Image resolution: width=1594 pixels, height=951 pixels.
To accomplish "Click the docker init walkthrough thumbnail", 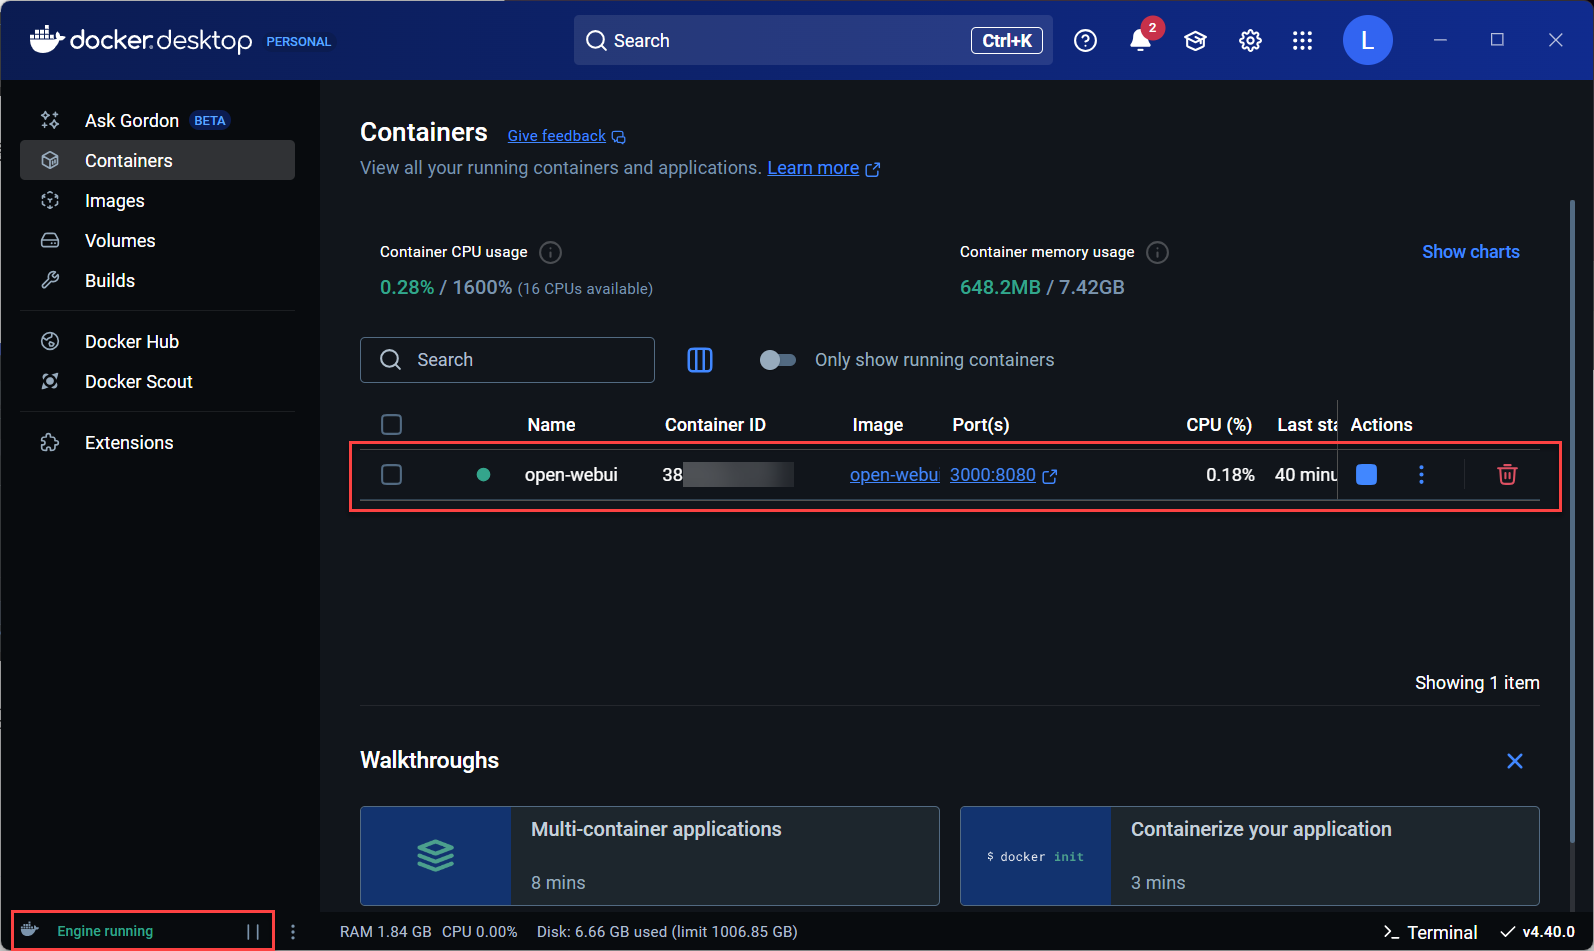I will pyautogui.click(x=1036, y=856).
